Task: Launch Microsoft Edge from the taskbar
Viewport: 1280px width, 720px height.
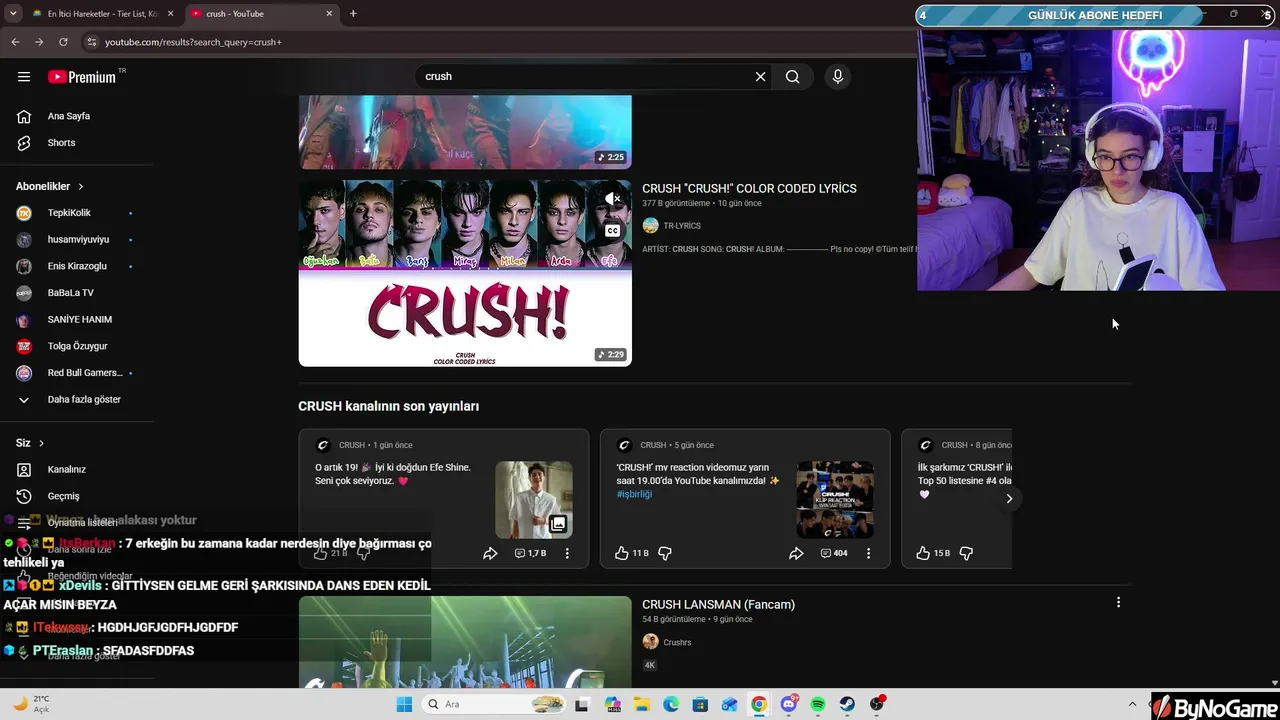Action: (x=671, y=704)
